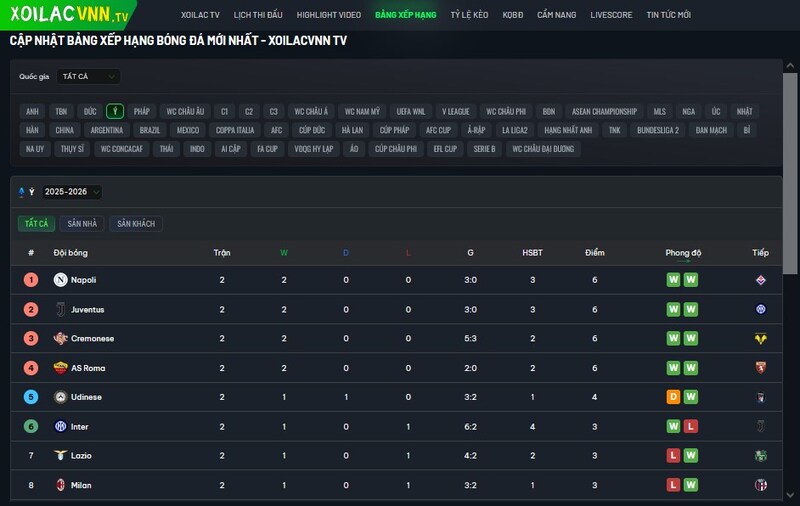Open the KQBĐ menu item
Viewport: 800px width, 506px height.
point(513,15)
